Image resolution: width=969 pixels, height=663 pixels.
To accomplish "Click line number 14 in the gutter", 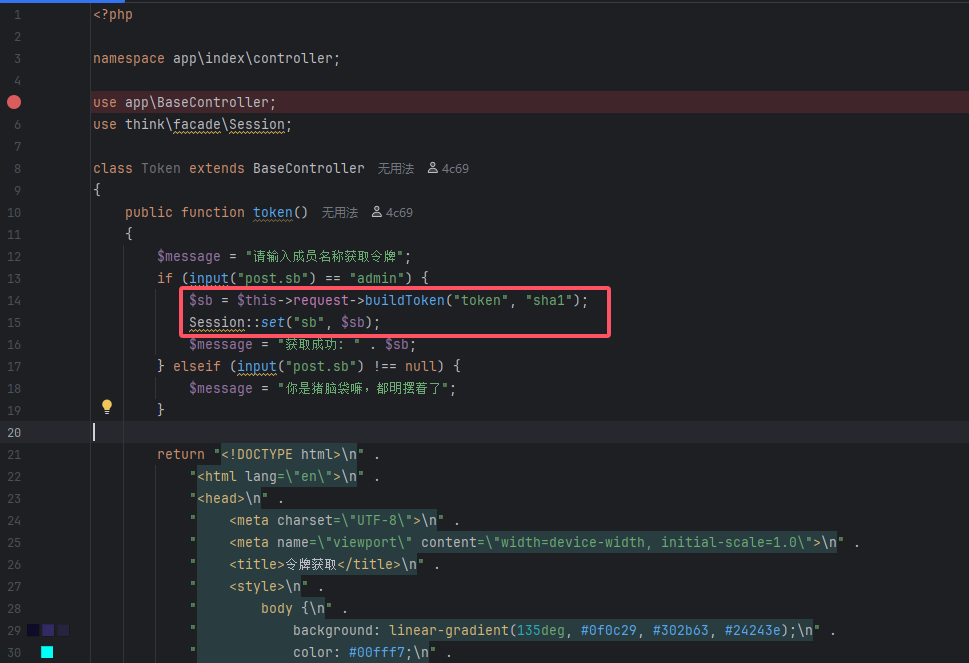I will pyautogui.click(x=14, y=300).
